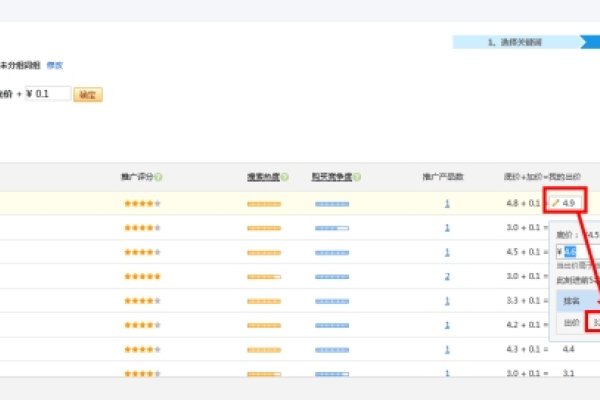
Task: Open the product count link in the 4.8 + 0.1 row
Action: click(447, 203)
